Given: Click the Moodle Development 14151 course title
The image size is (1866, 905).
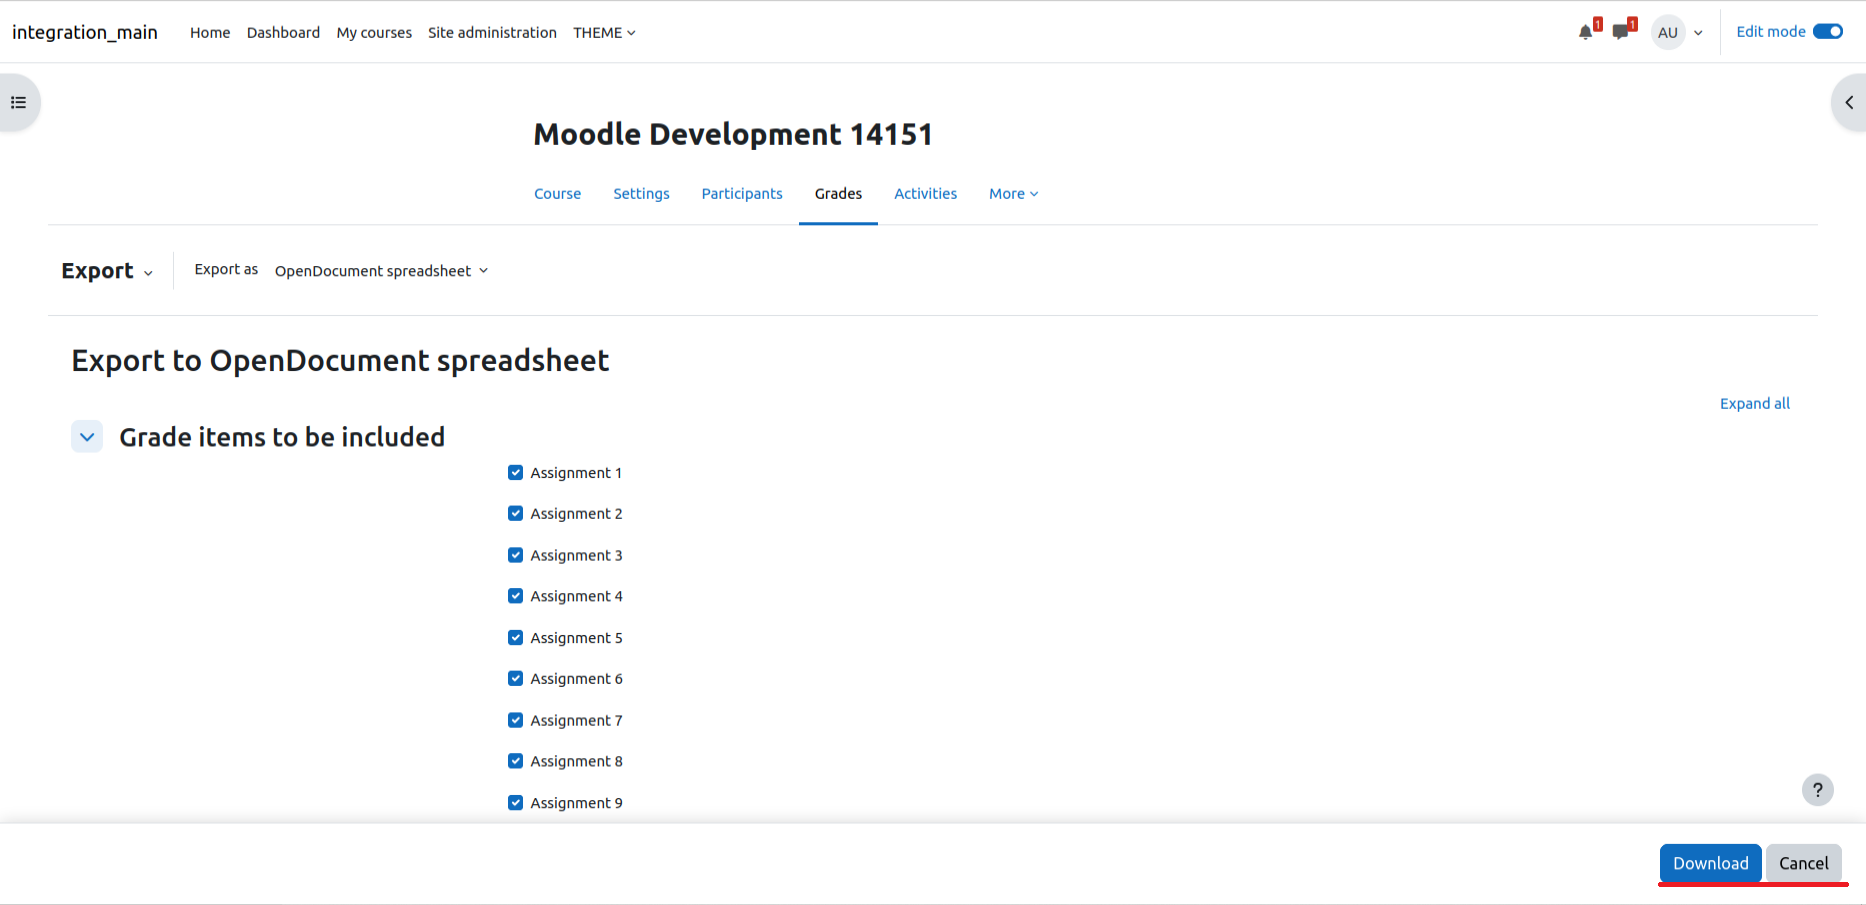Looking at the screenshot, I should pyautogui.click(x=733, y=134).
